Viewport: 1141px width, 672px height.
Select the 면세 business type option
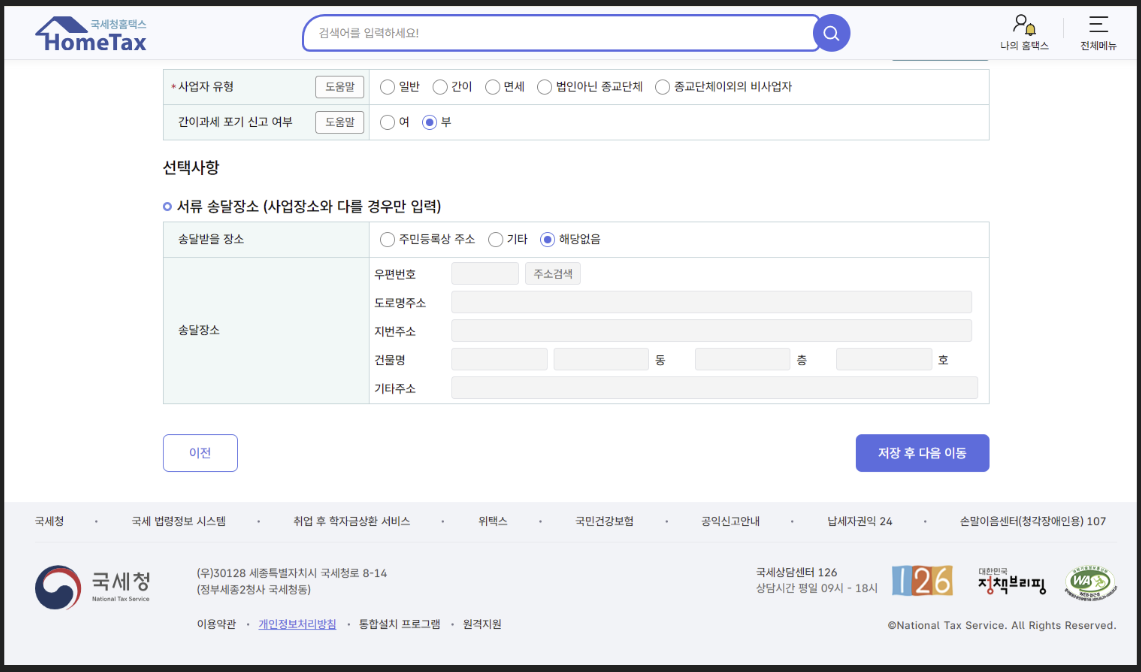point(491,86)
